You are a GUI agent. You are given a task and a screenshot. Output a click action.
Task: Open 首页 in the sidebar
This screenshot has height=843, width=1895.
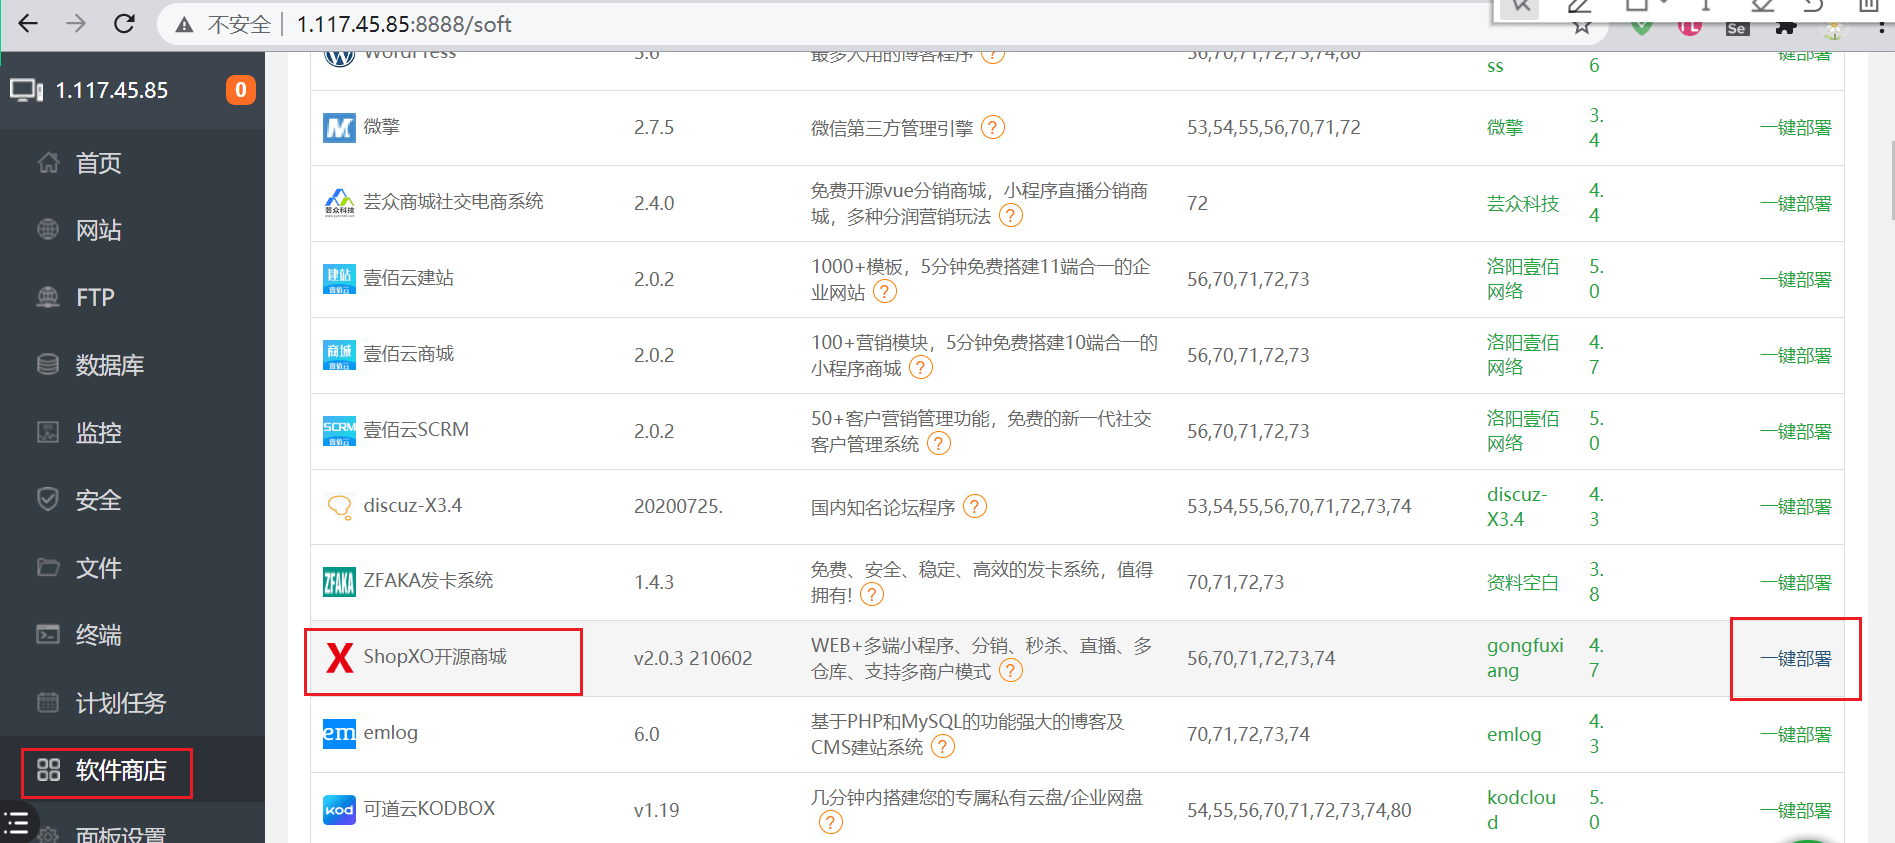pos(132,163)
